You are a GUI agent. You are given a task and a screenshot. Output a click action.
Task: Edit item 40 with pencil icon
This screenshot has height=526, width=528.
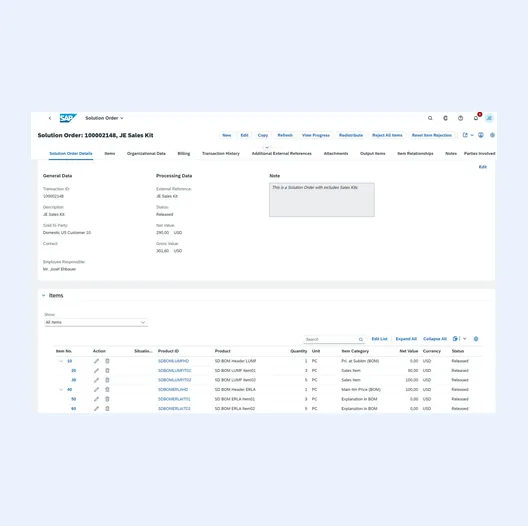pyautogui.click(x=96, y=390)
